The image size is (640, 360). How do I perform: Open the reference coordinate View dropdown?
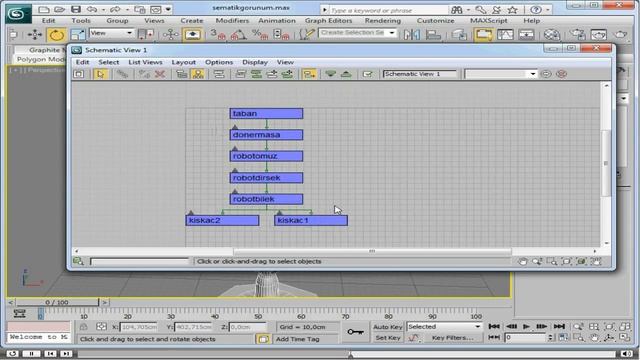pos(111,33)
